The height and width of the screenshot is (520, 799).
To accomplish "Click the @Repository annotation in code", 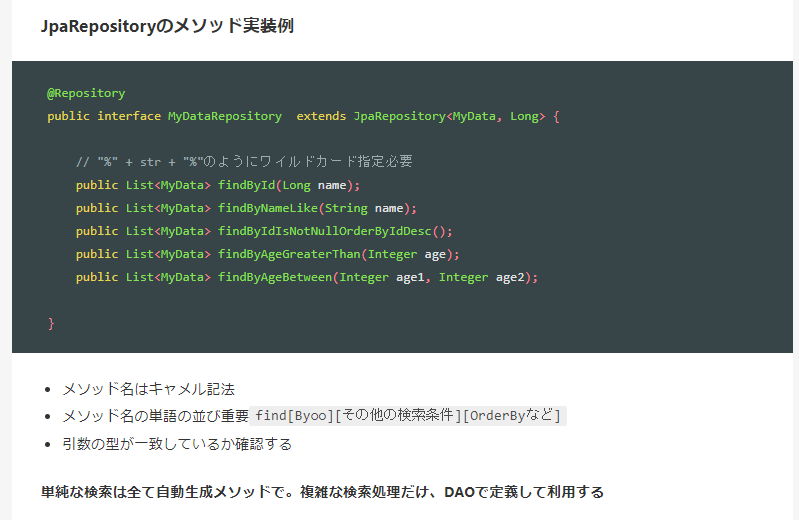I will click(x=86, y=93).
